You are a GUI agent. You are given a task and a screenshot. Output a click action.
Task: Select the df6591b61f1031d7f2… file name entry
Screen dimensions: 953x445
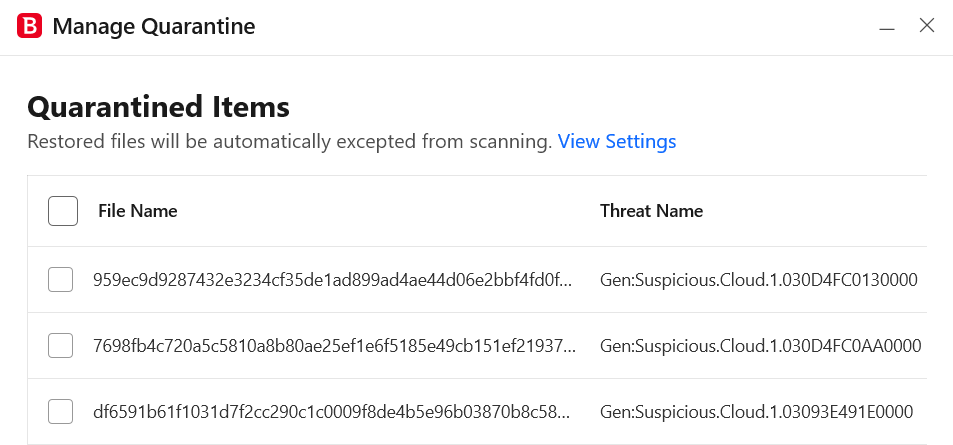[x=332, y=412]
